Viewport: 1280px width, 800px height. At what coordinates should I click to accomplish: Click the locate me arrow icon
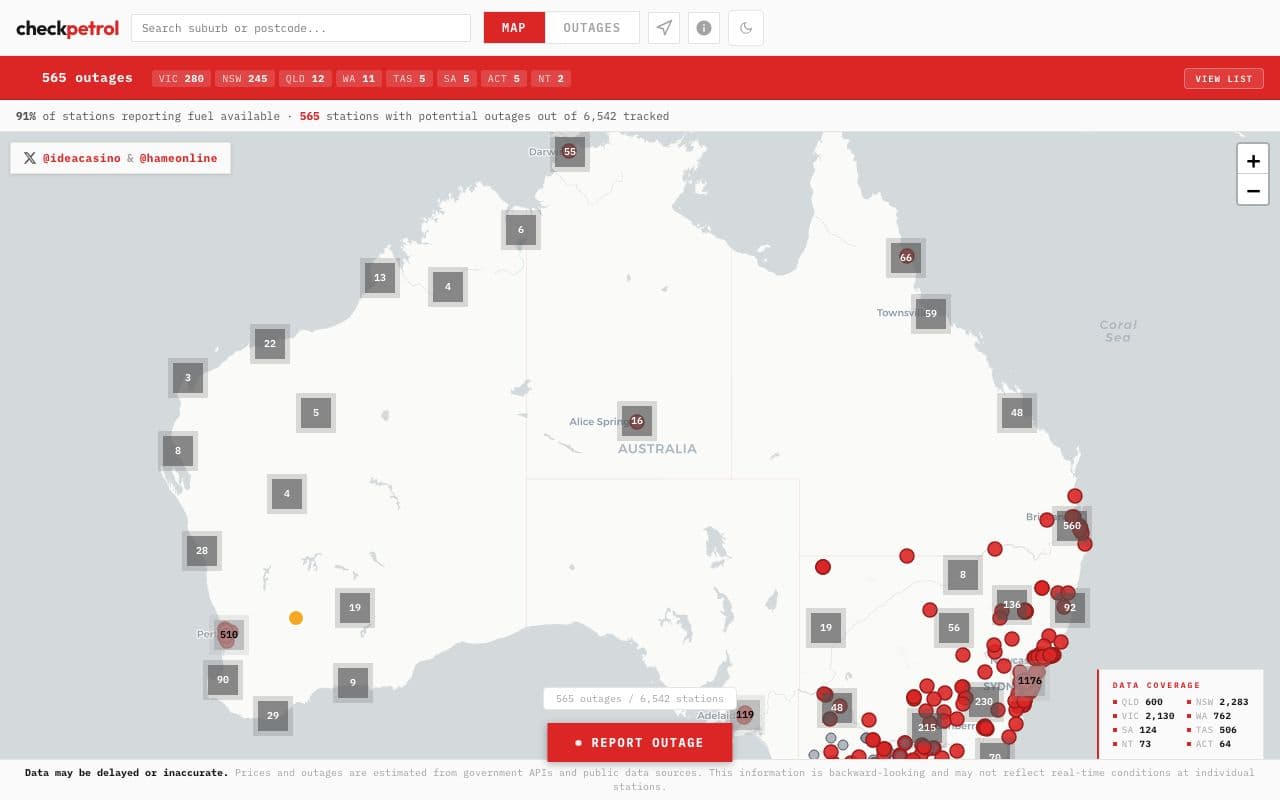pyautogui.click(x=664, y=28)
